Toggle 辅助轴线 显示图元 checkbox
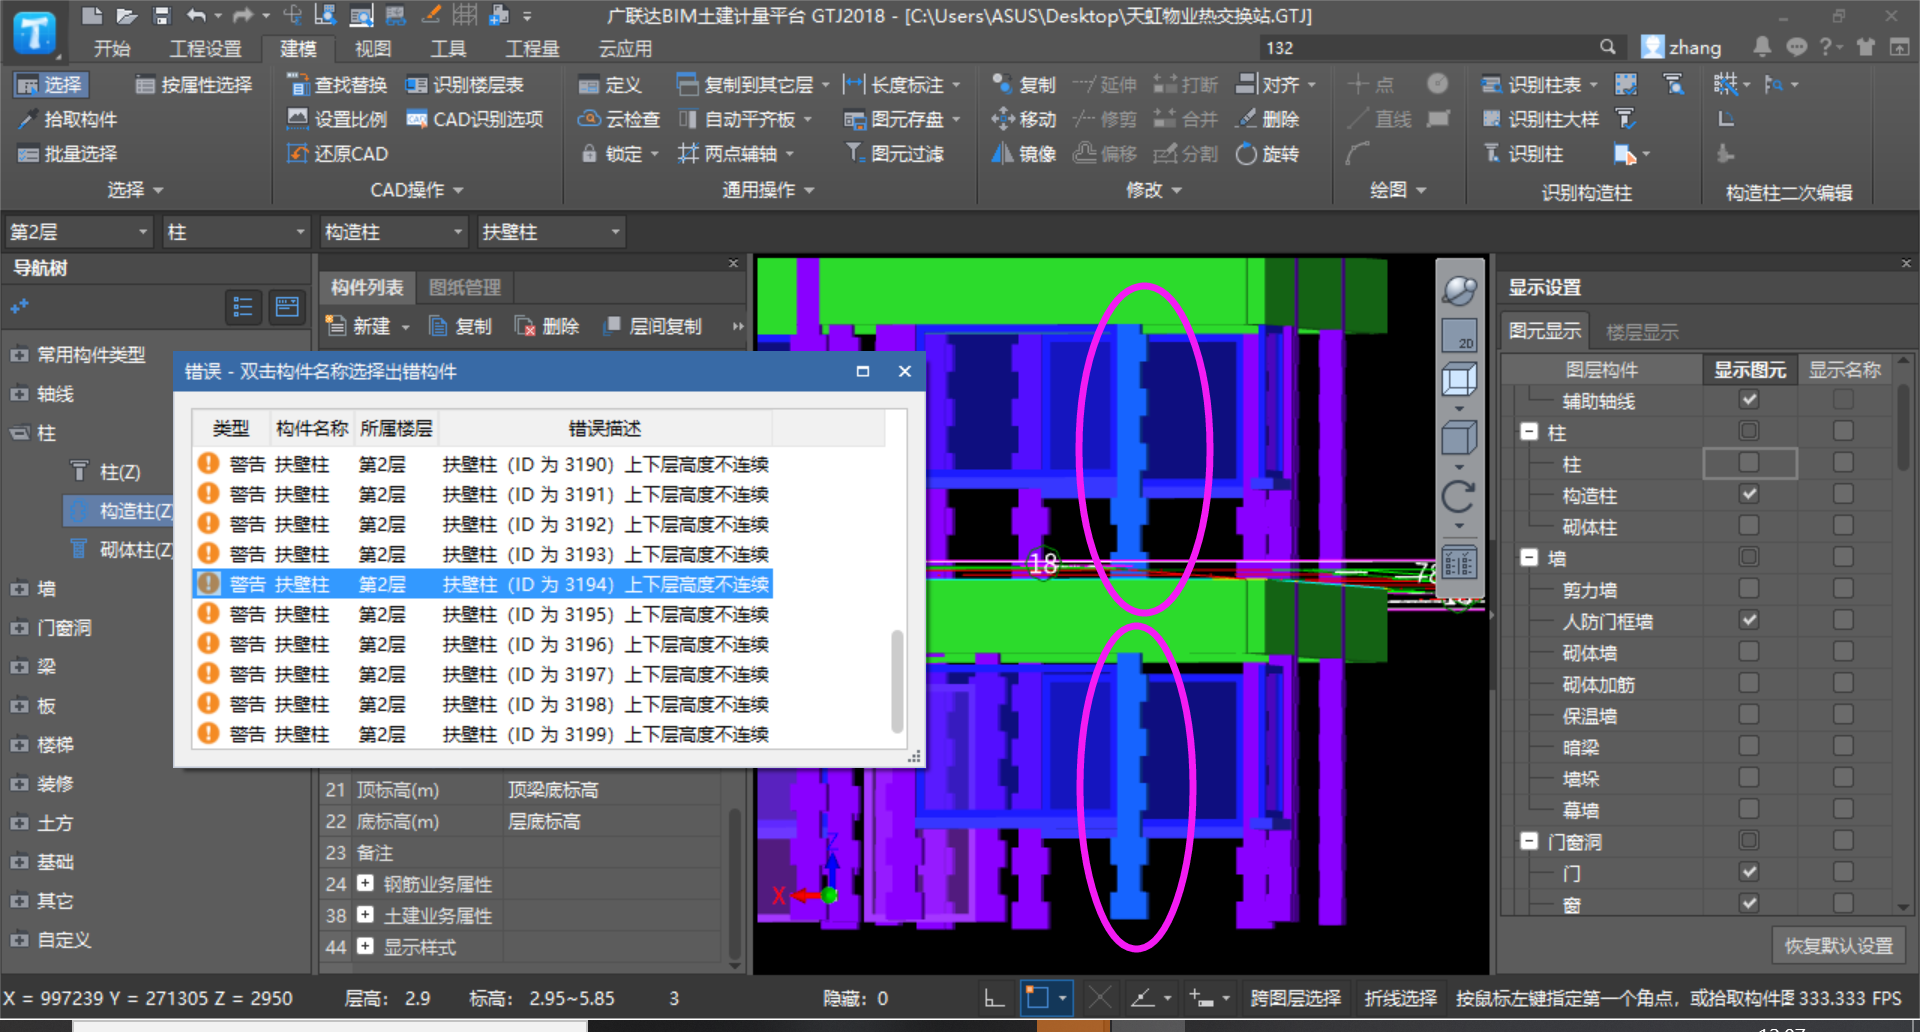1920x1032 pixels. point(1749,400)
